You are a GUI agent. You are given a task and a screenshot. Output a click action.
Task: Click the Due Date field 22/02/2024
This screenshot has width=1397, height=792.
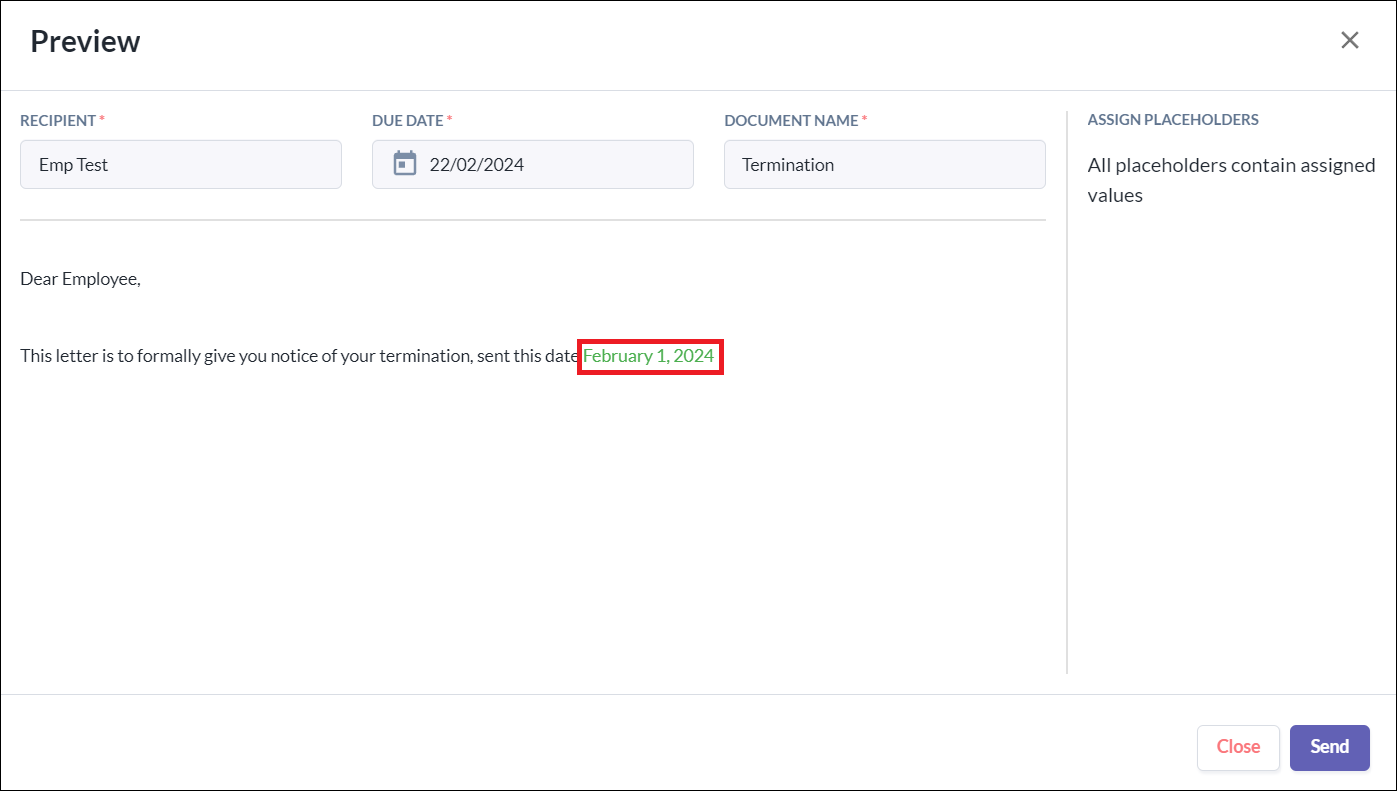[533, 164]
